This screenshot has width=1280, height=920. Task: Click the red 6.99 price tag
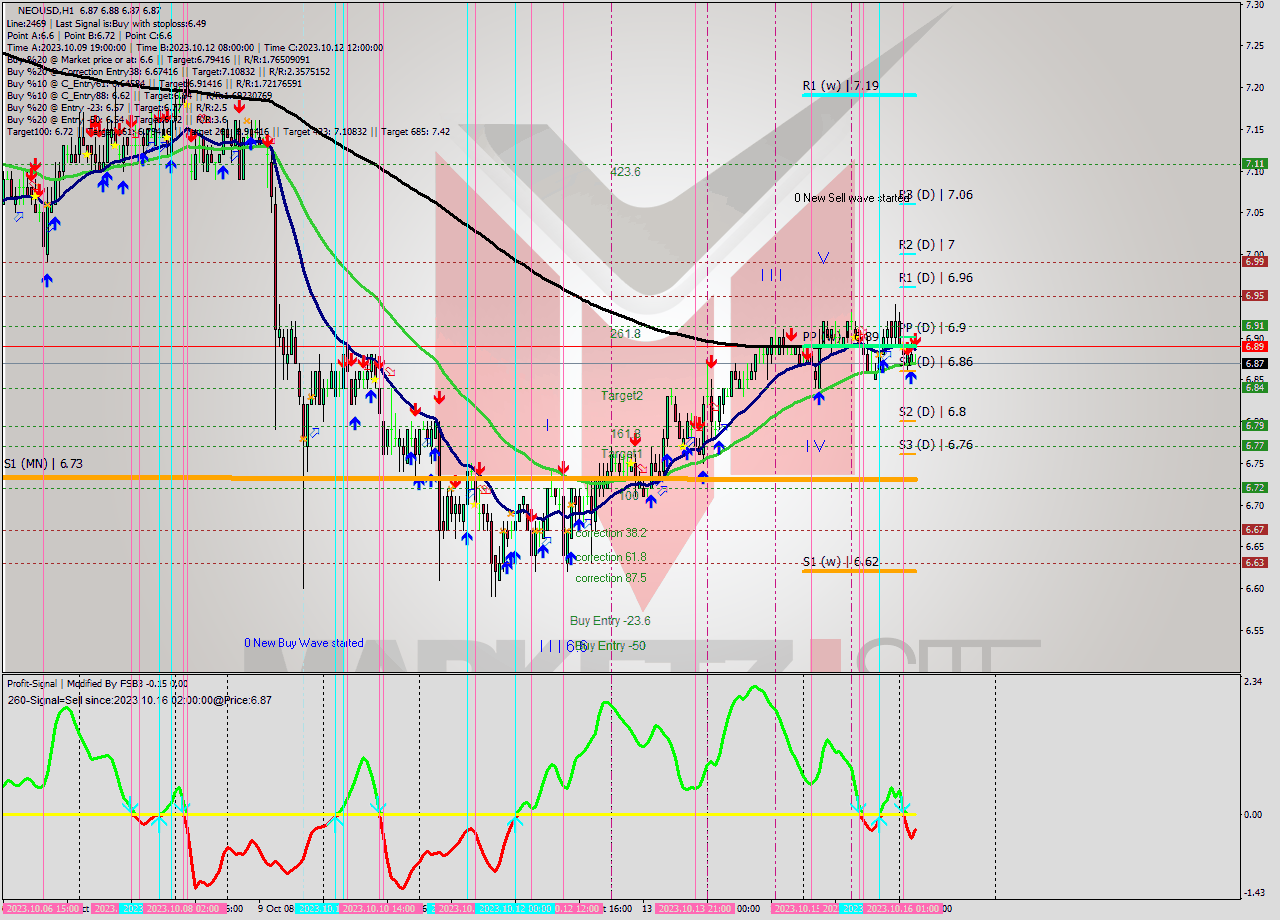coord(1254,261)
